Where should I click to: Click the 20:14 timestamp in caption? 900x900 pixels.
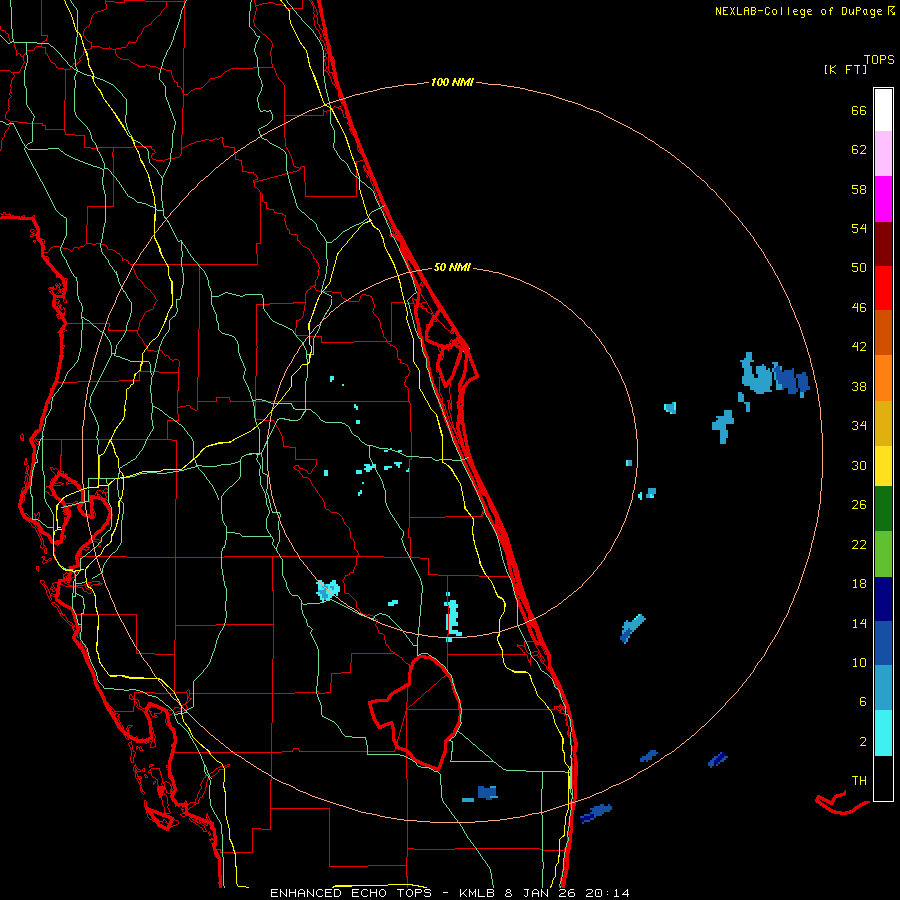coord(607,893)
